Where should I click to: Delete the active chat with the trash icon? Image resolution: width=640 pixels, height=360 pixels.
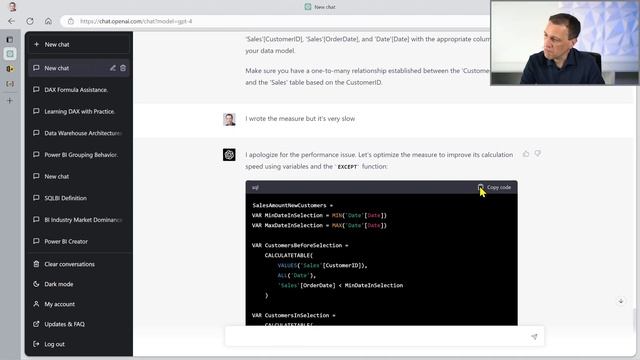click(x=123, y=68)
